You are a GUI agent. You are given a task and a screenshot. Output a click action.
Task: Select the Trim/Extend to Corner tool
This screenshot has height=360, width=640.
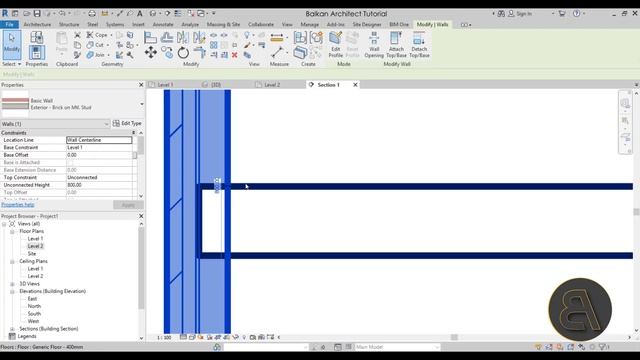[199, 53]
